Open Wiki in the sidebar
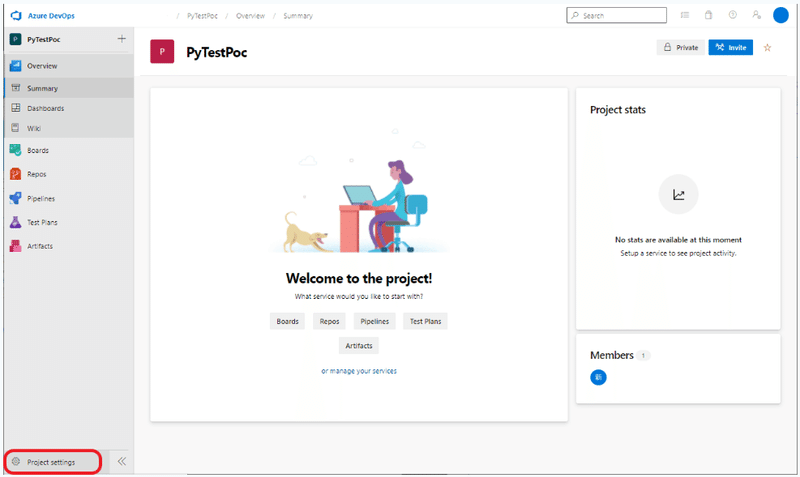 pos(69,128)
